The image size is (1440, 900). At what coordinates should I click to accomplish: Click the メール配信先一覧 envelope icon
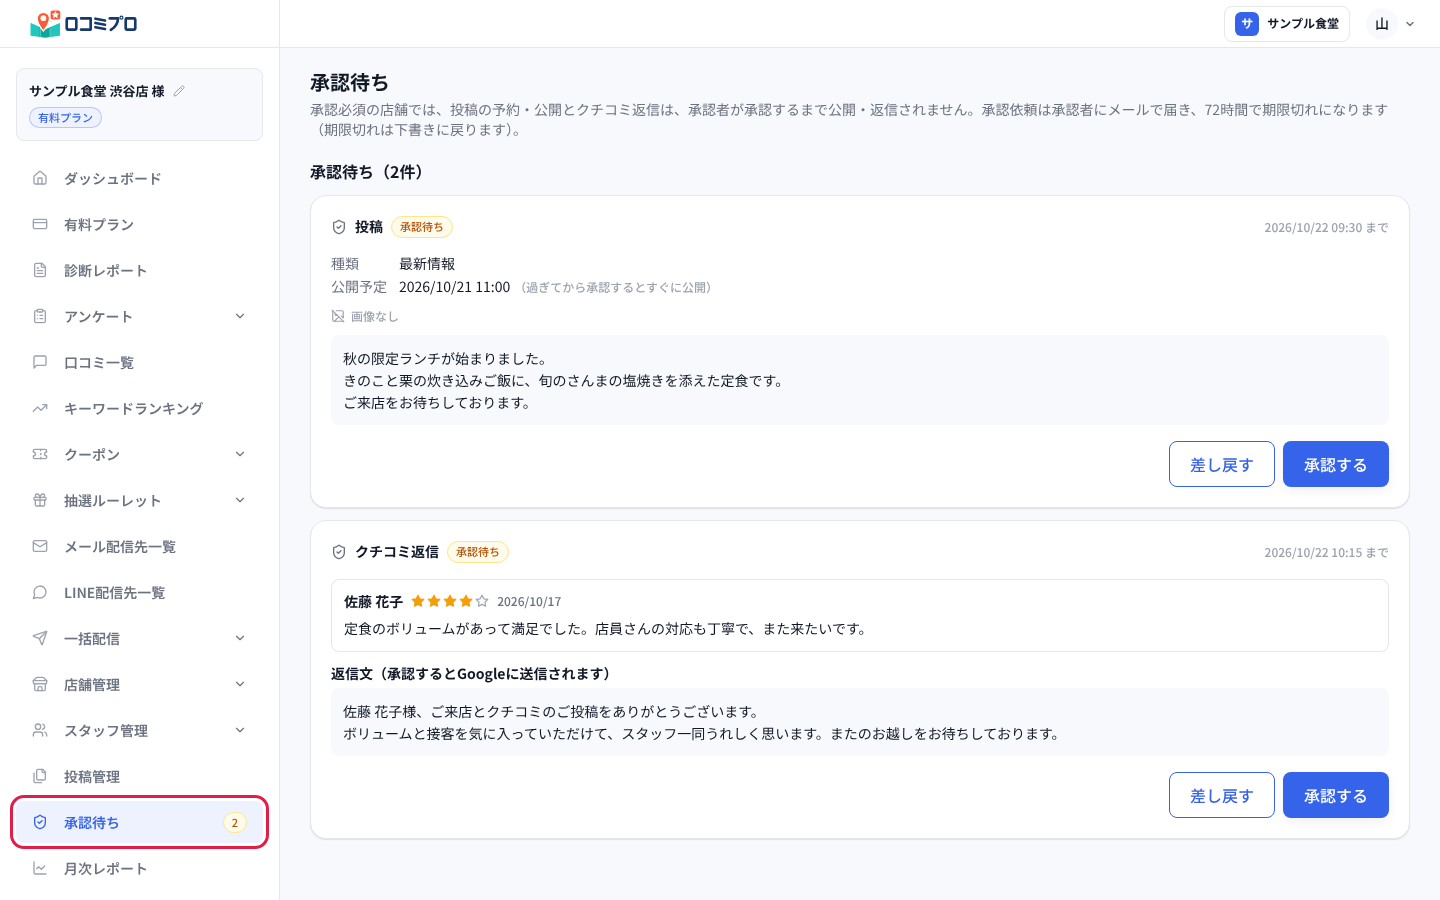(40, 546)
